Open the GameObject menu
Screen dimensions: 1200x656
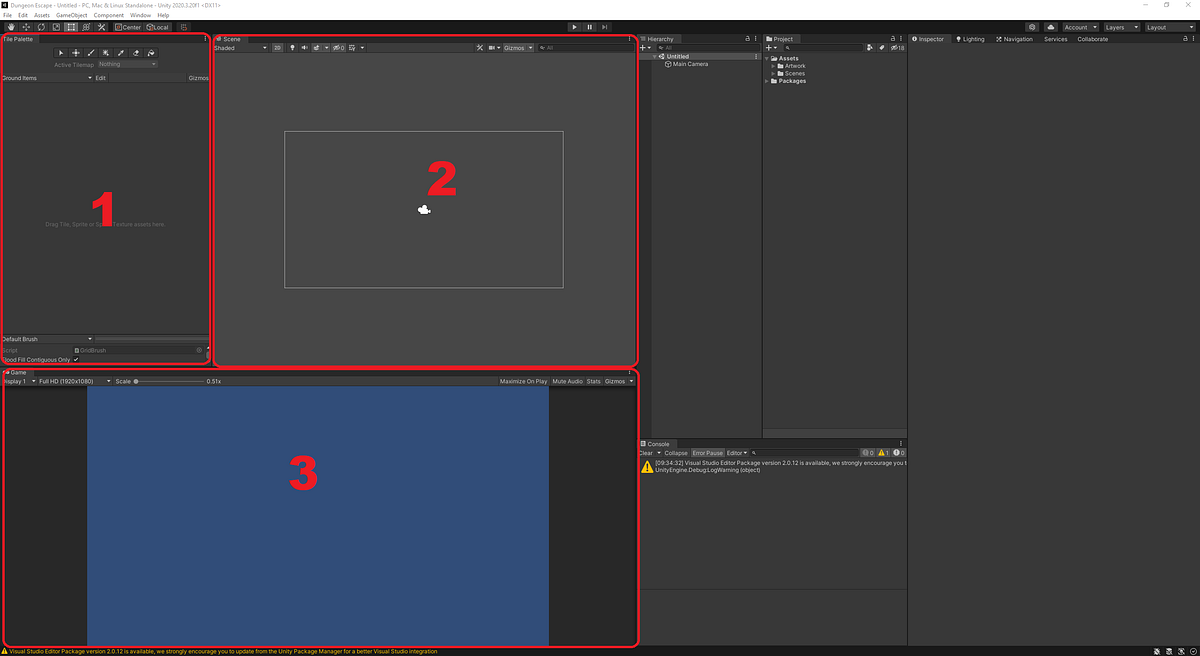point(71,14)
